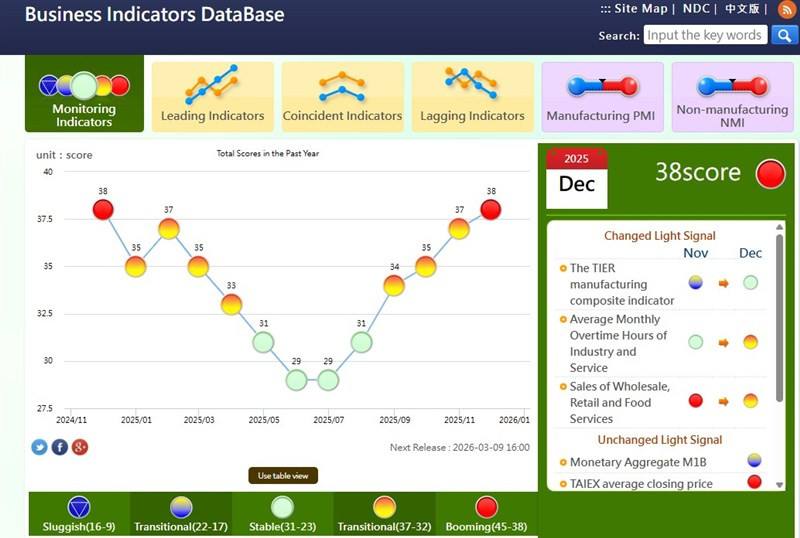Select the Booming(45-38) red legend swatch
The image size is (800, 538).
pyautogui.click(x=487, y=507)
